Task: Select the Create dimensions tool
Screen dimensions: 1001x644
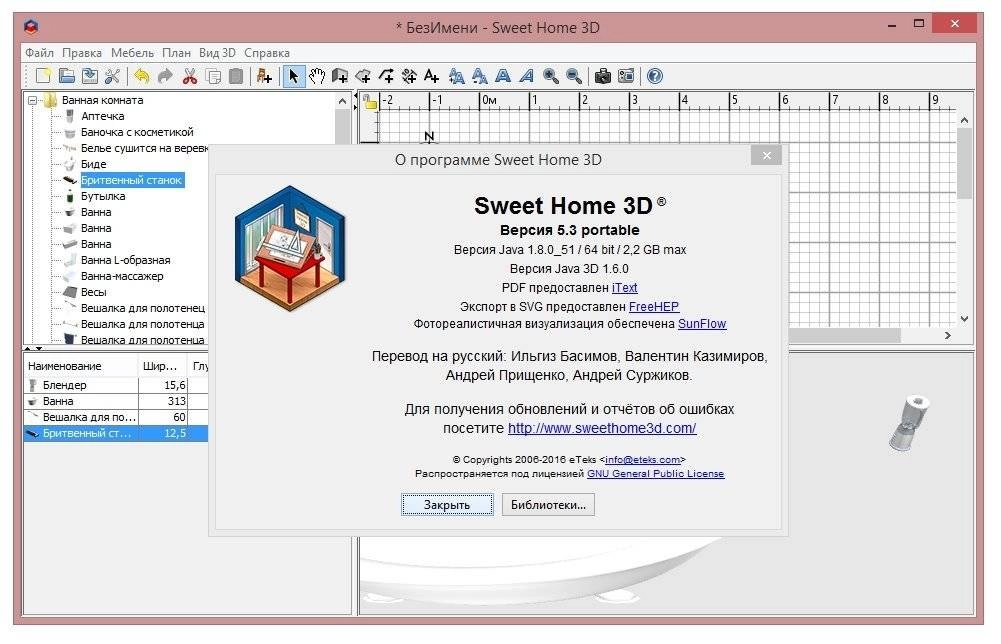Action: (x=409, y=76)
